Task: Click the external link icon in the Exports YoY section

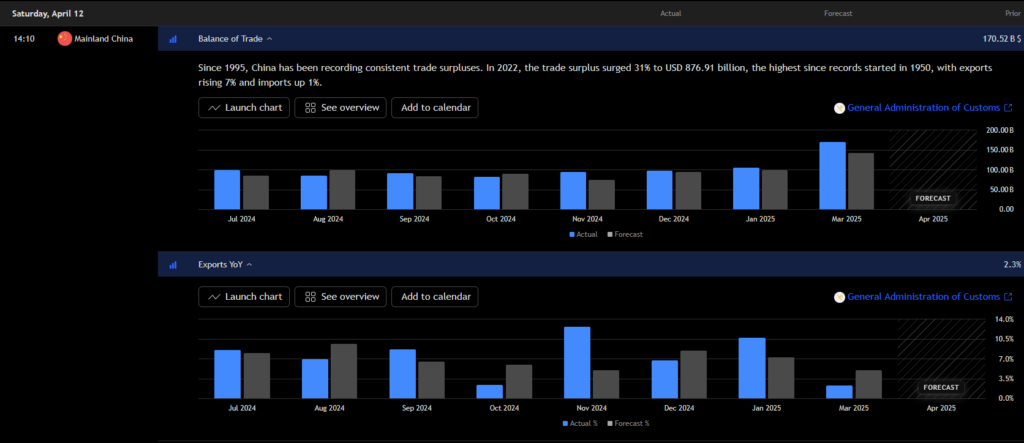Action: click(1008, 297)
